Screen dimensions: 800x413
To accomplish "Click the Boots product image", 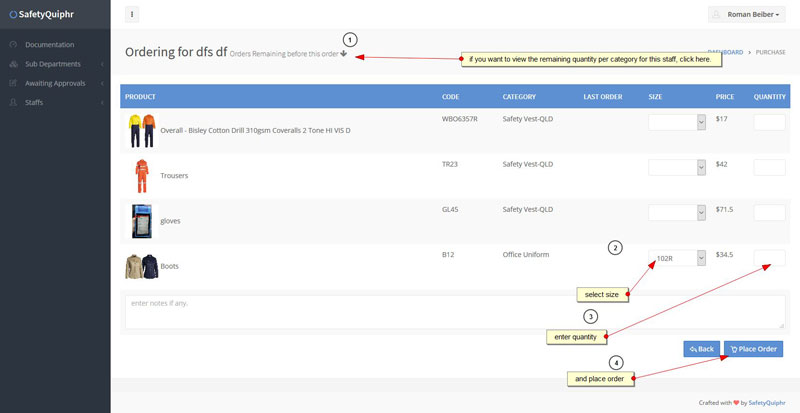I will [141, 266].
